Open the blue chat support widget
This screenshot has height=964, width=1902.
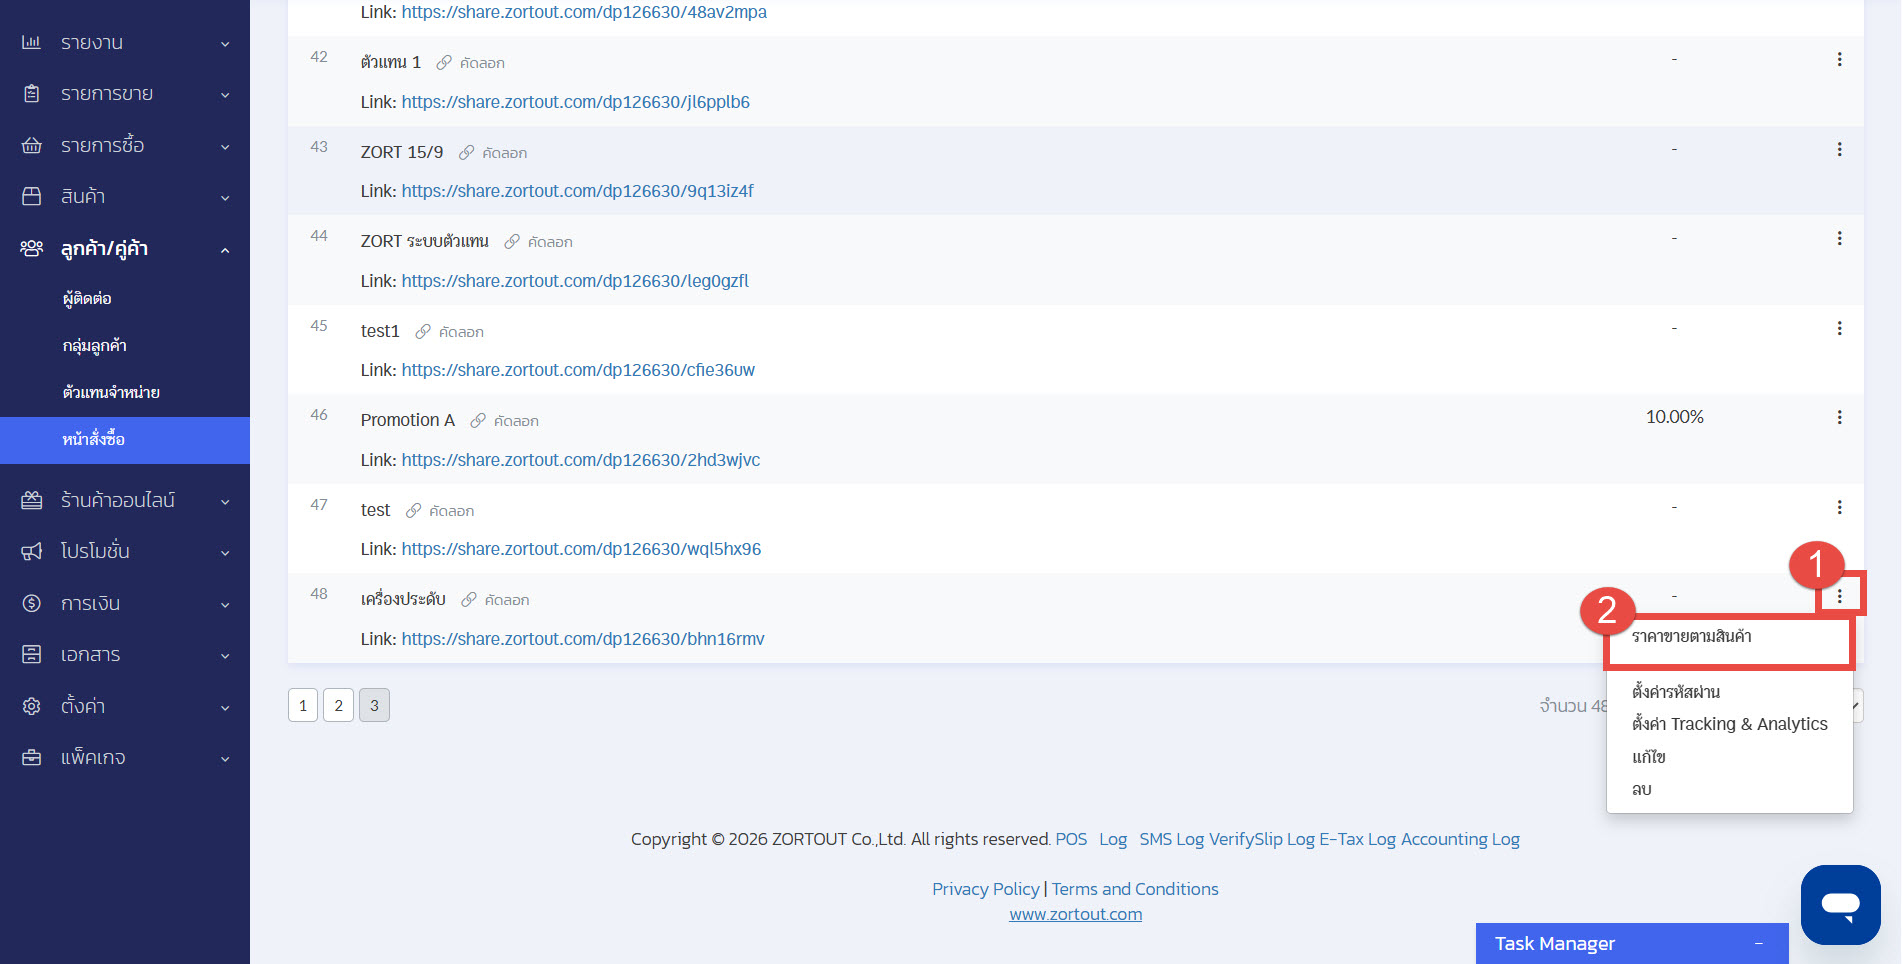(1839, 904)
